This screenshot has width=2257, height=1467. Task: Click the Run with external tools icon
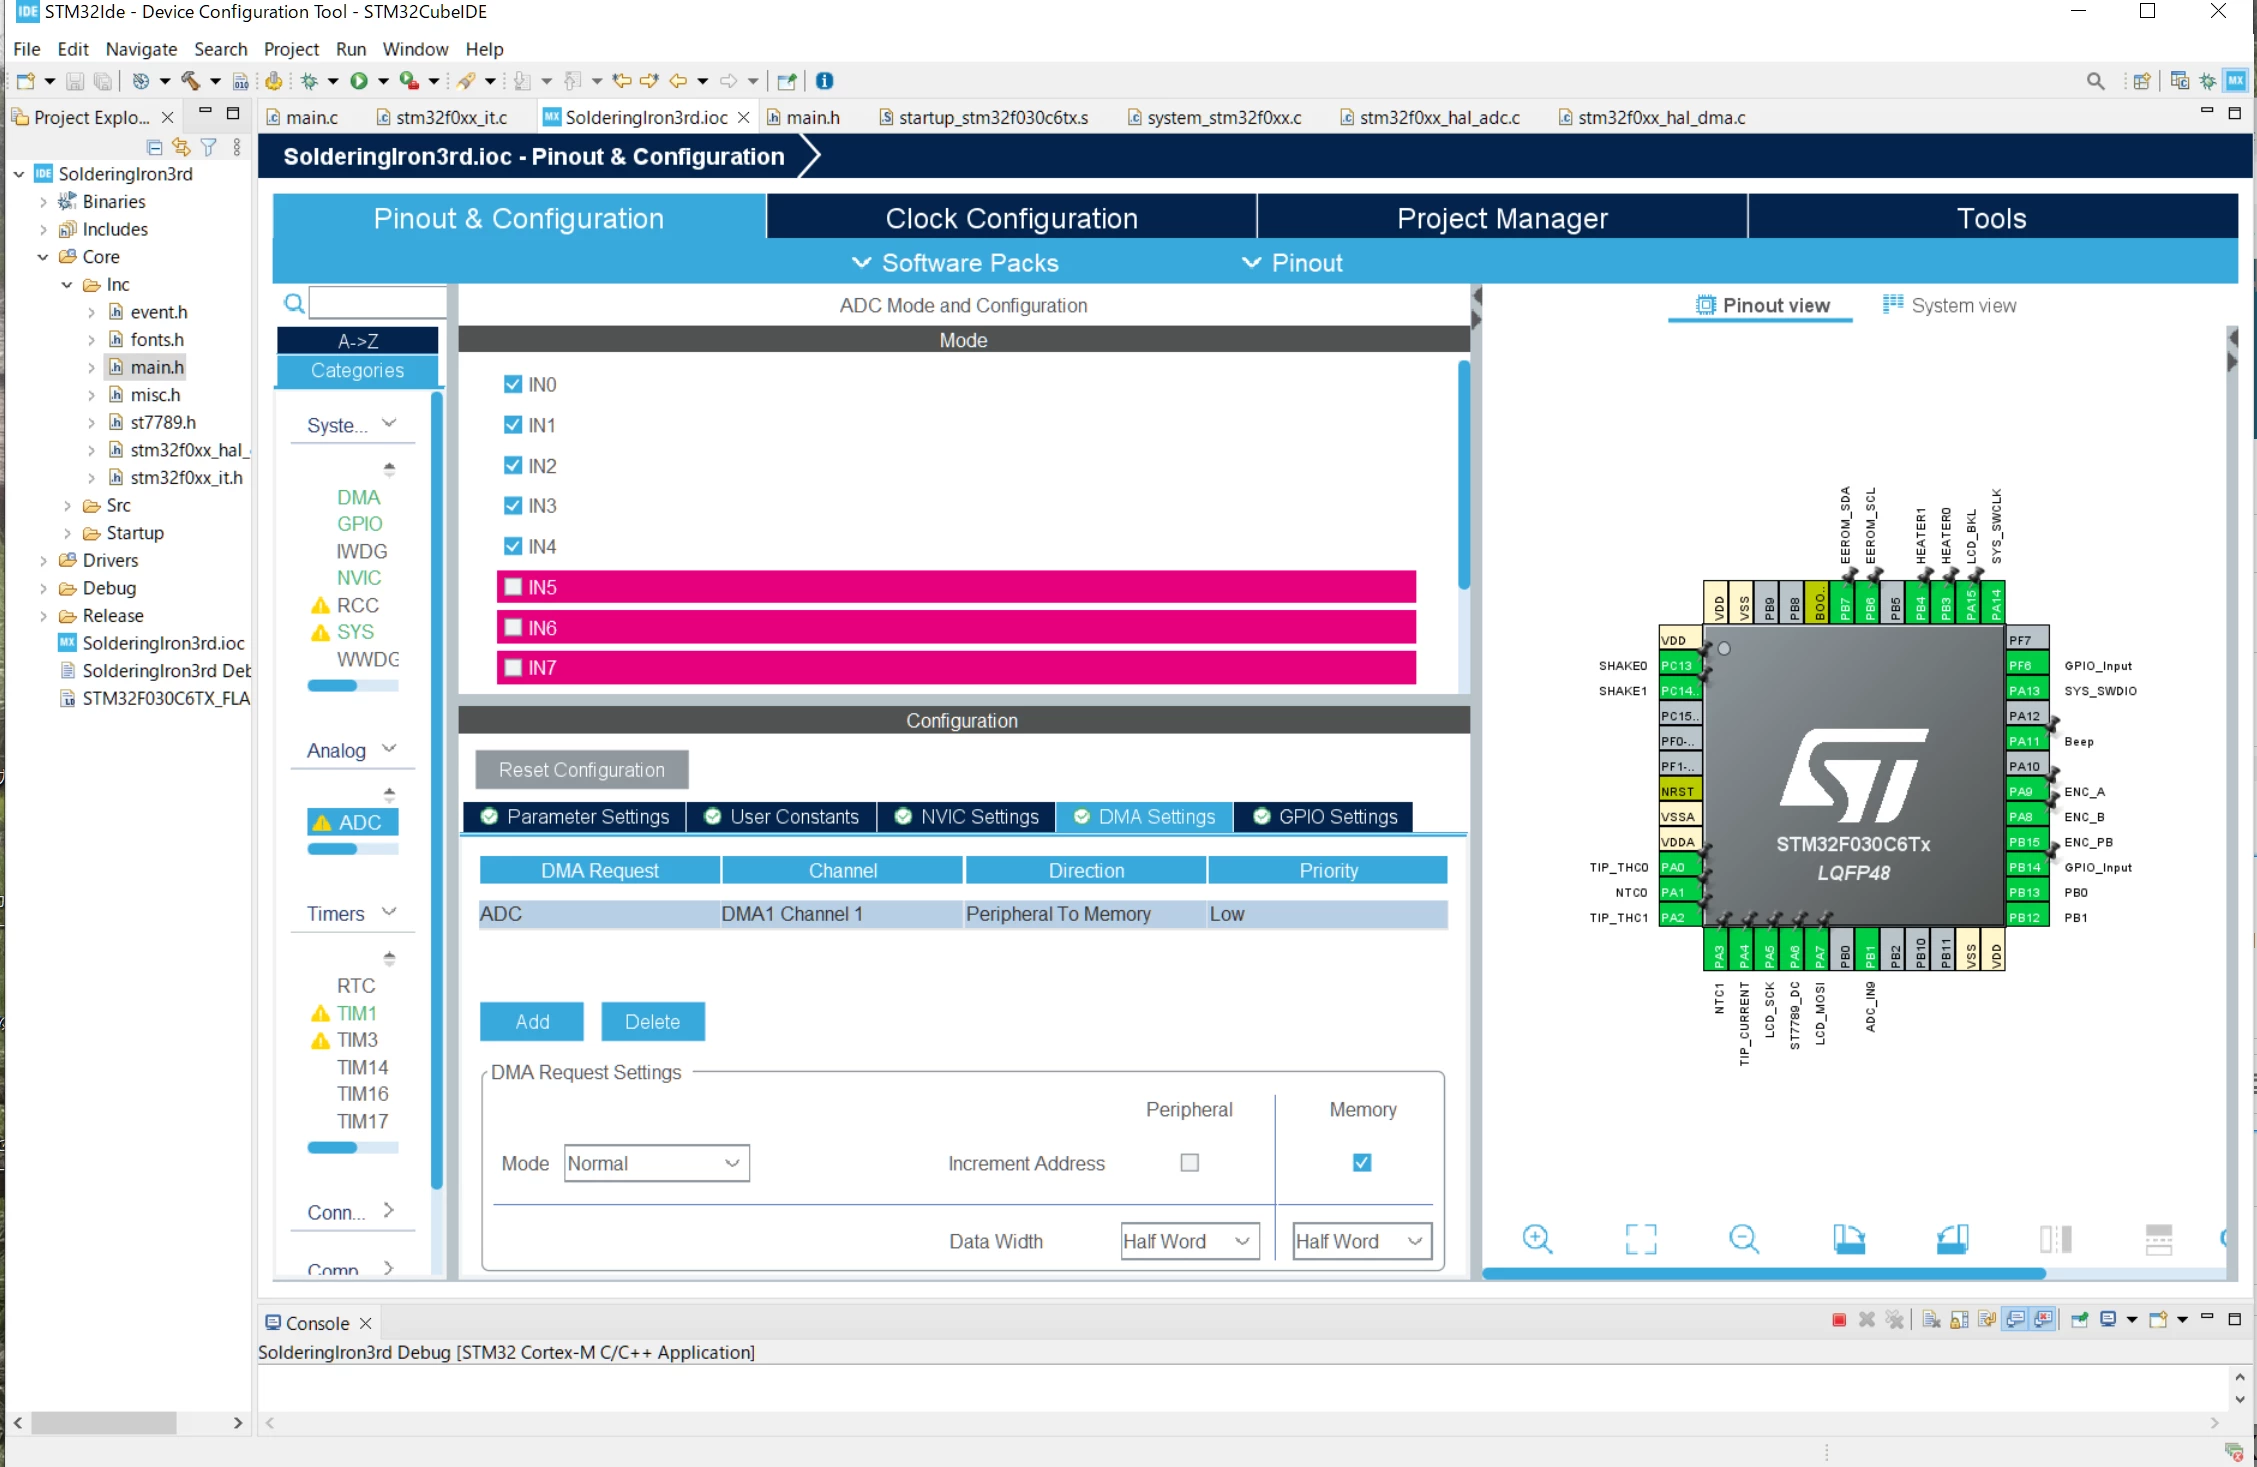[x=408, y=81]
